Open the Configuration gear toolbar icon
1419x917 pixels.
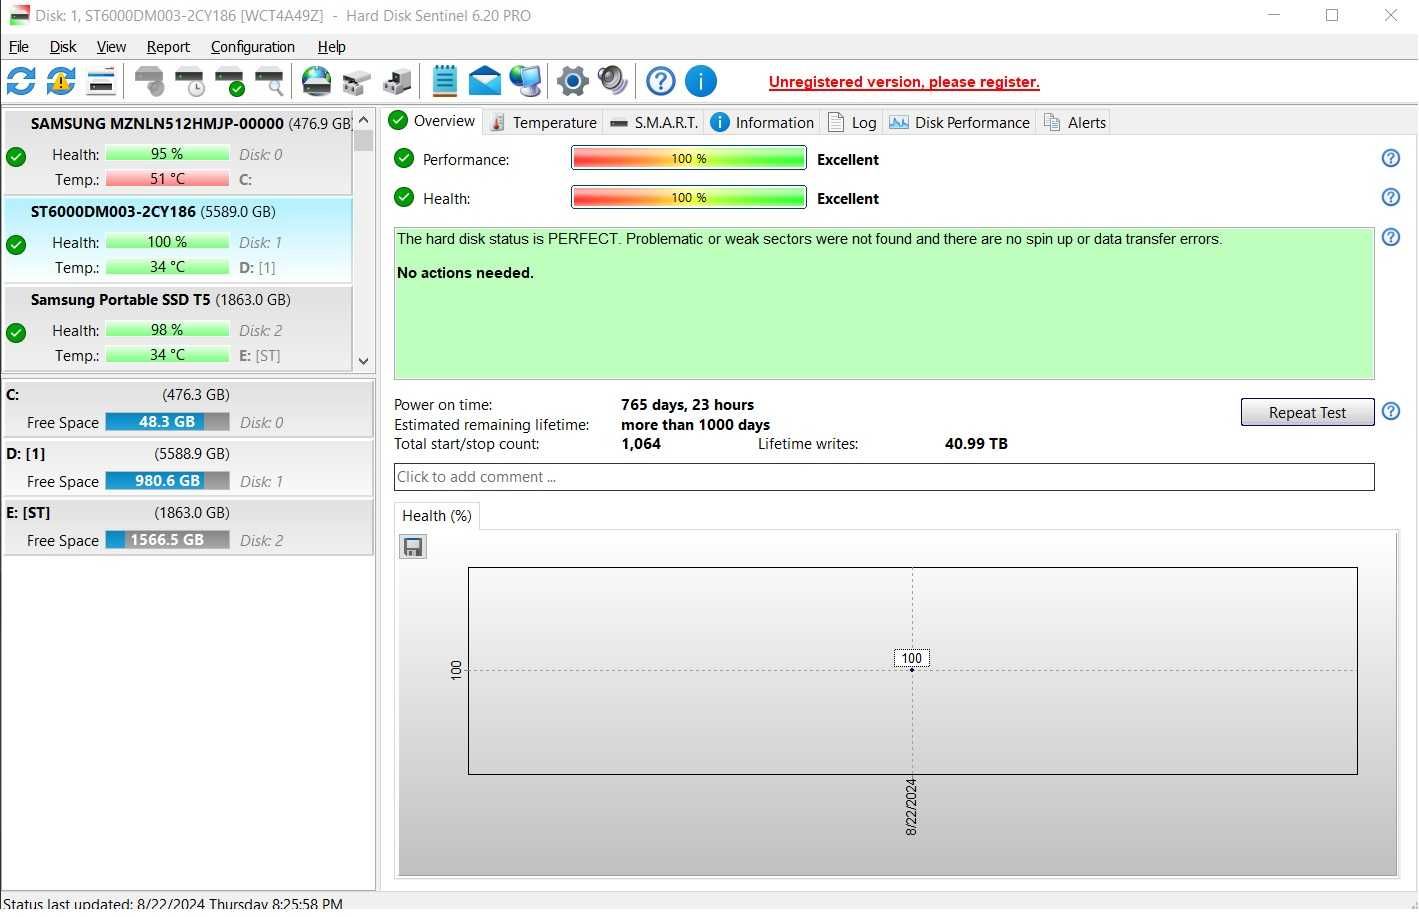pyautogui.click(x=572, y=81)
